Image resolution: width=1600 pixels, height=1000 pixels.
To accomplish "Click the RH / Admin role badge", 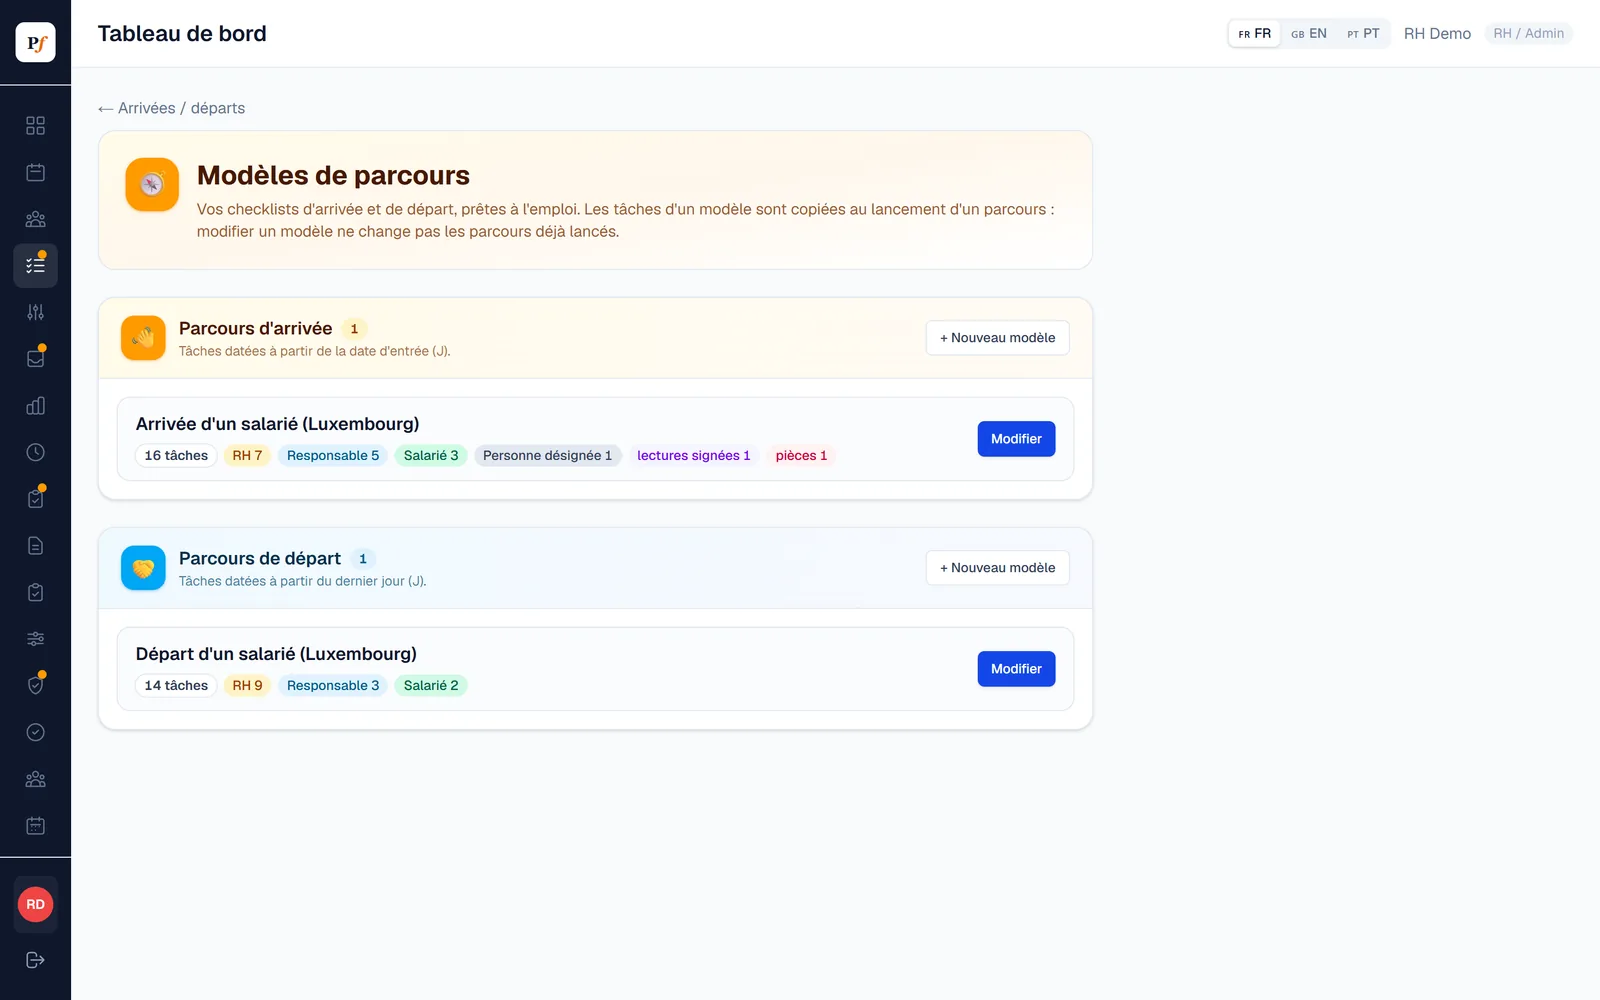I will [1528, 34].
